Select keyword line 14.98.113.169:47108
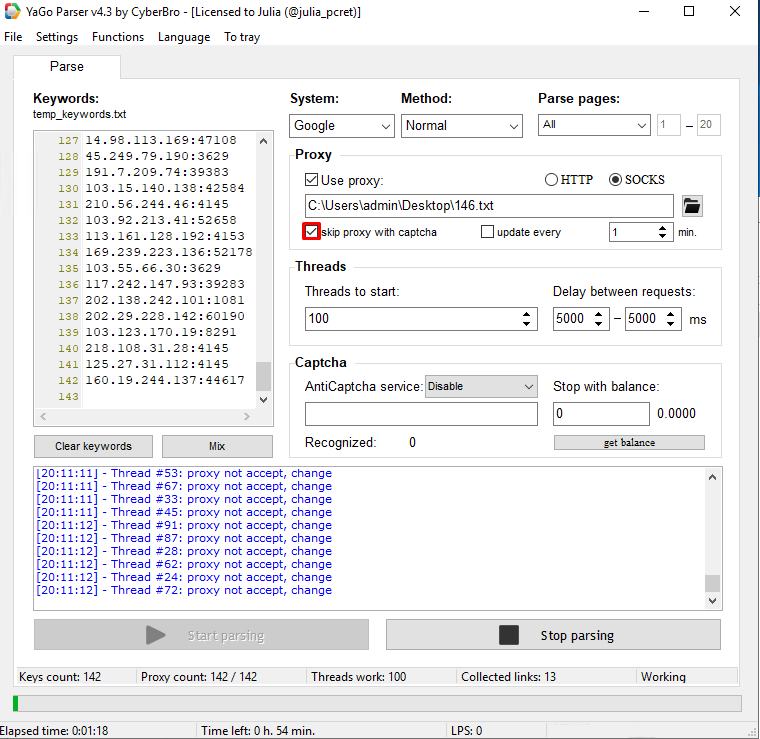 click(x=161, y=141)
